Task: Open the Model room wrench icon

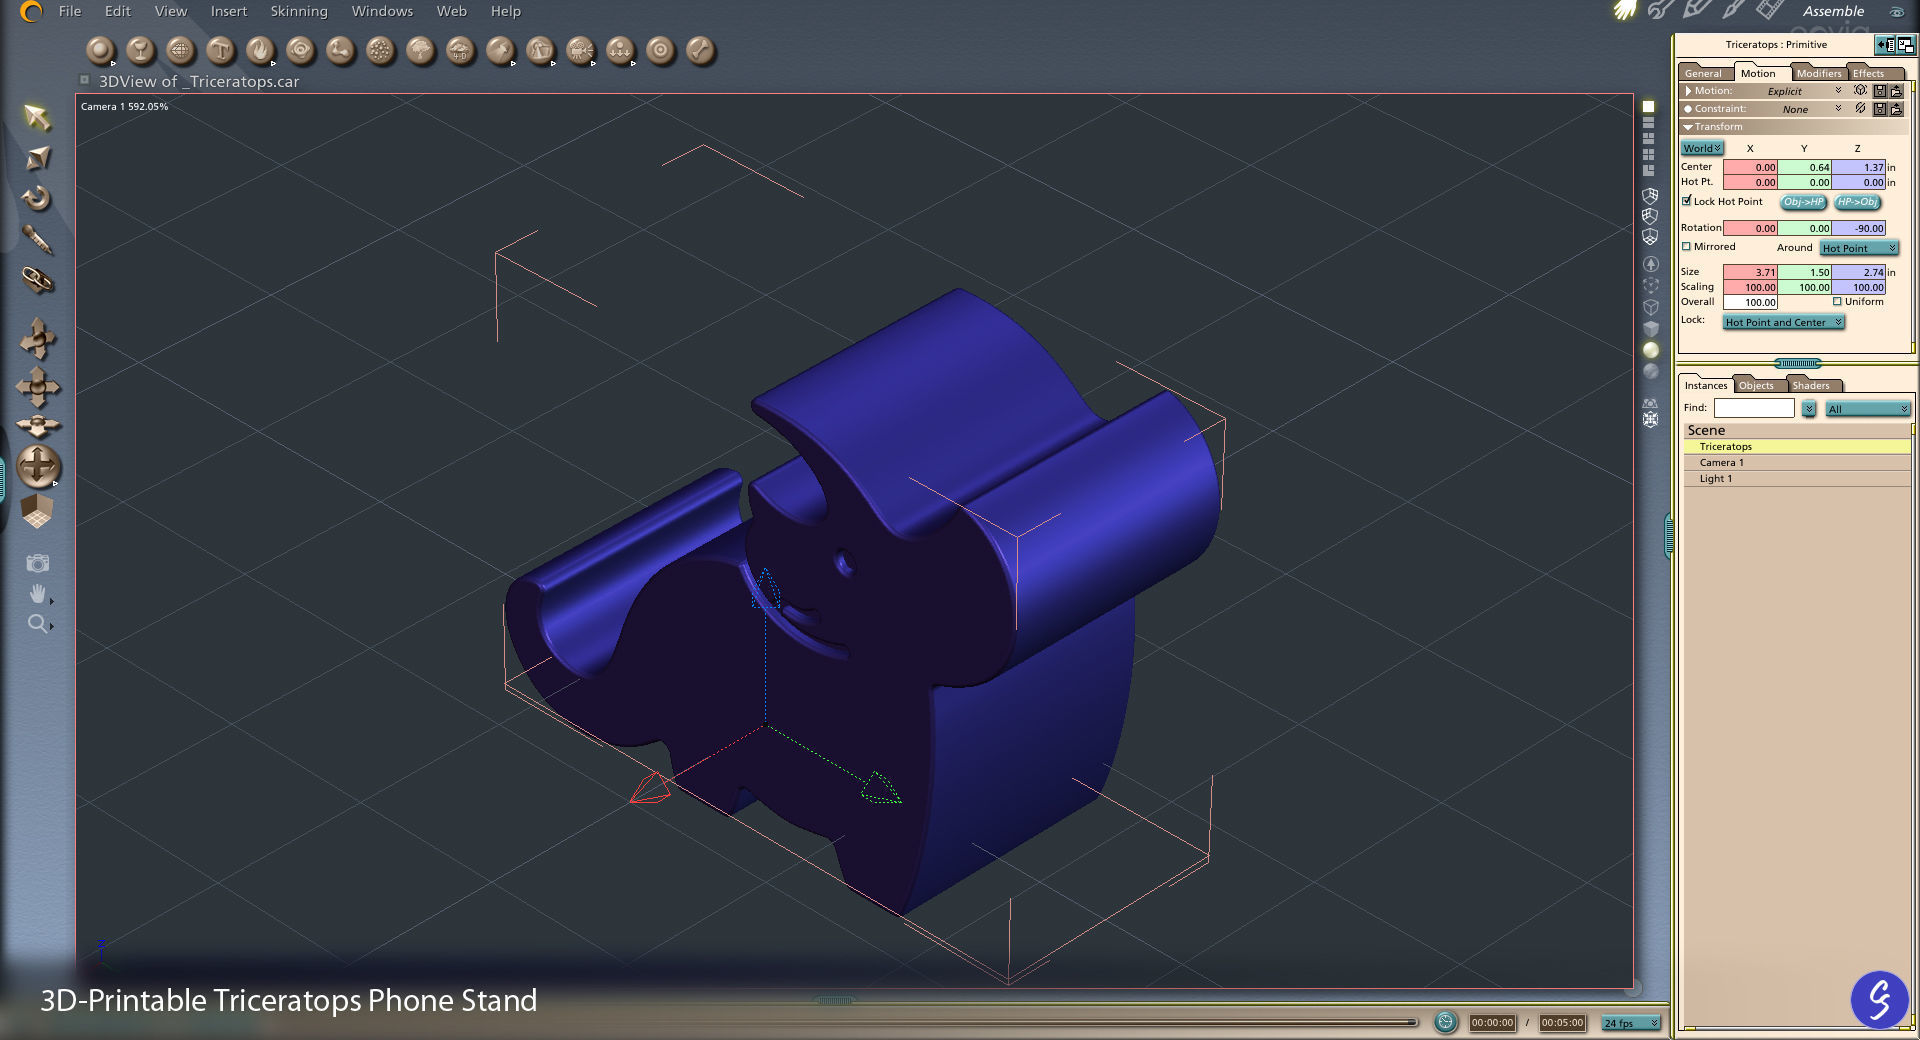Action: pos(1661,10)
